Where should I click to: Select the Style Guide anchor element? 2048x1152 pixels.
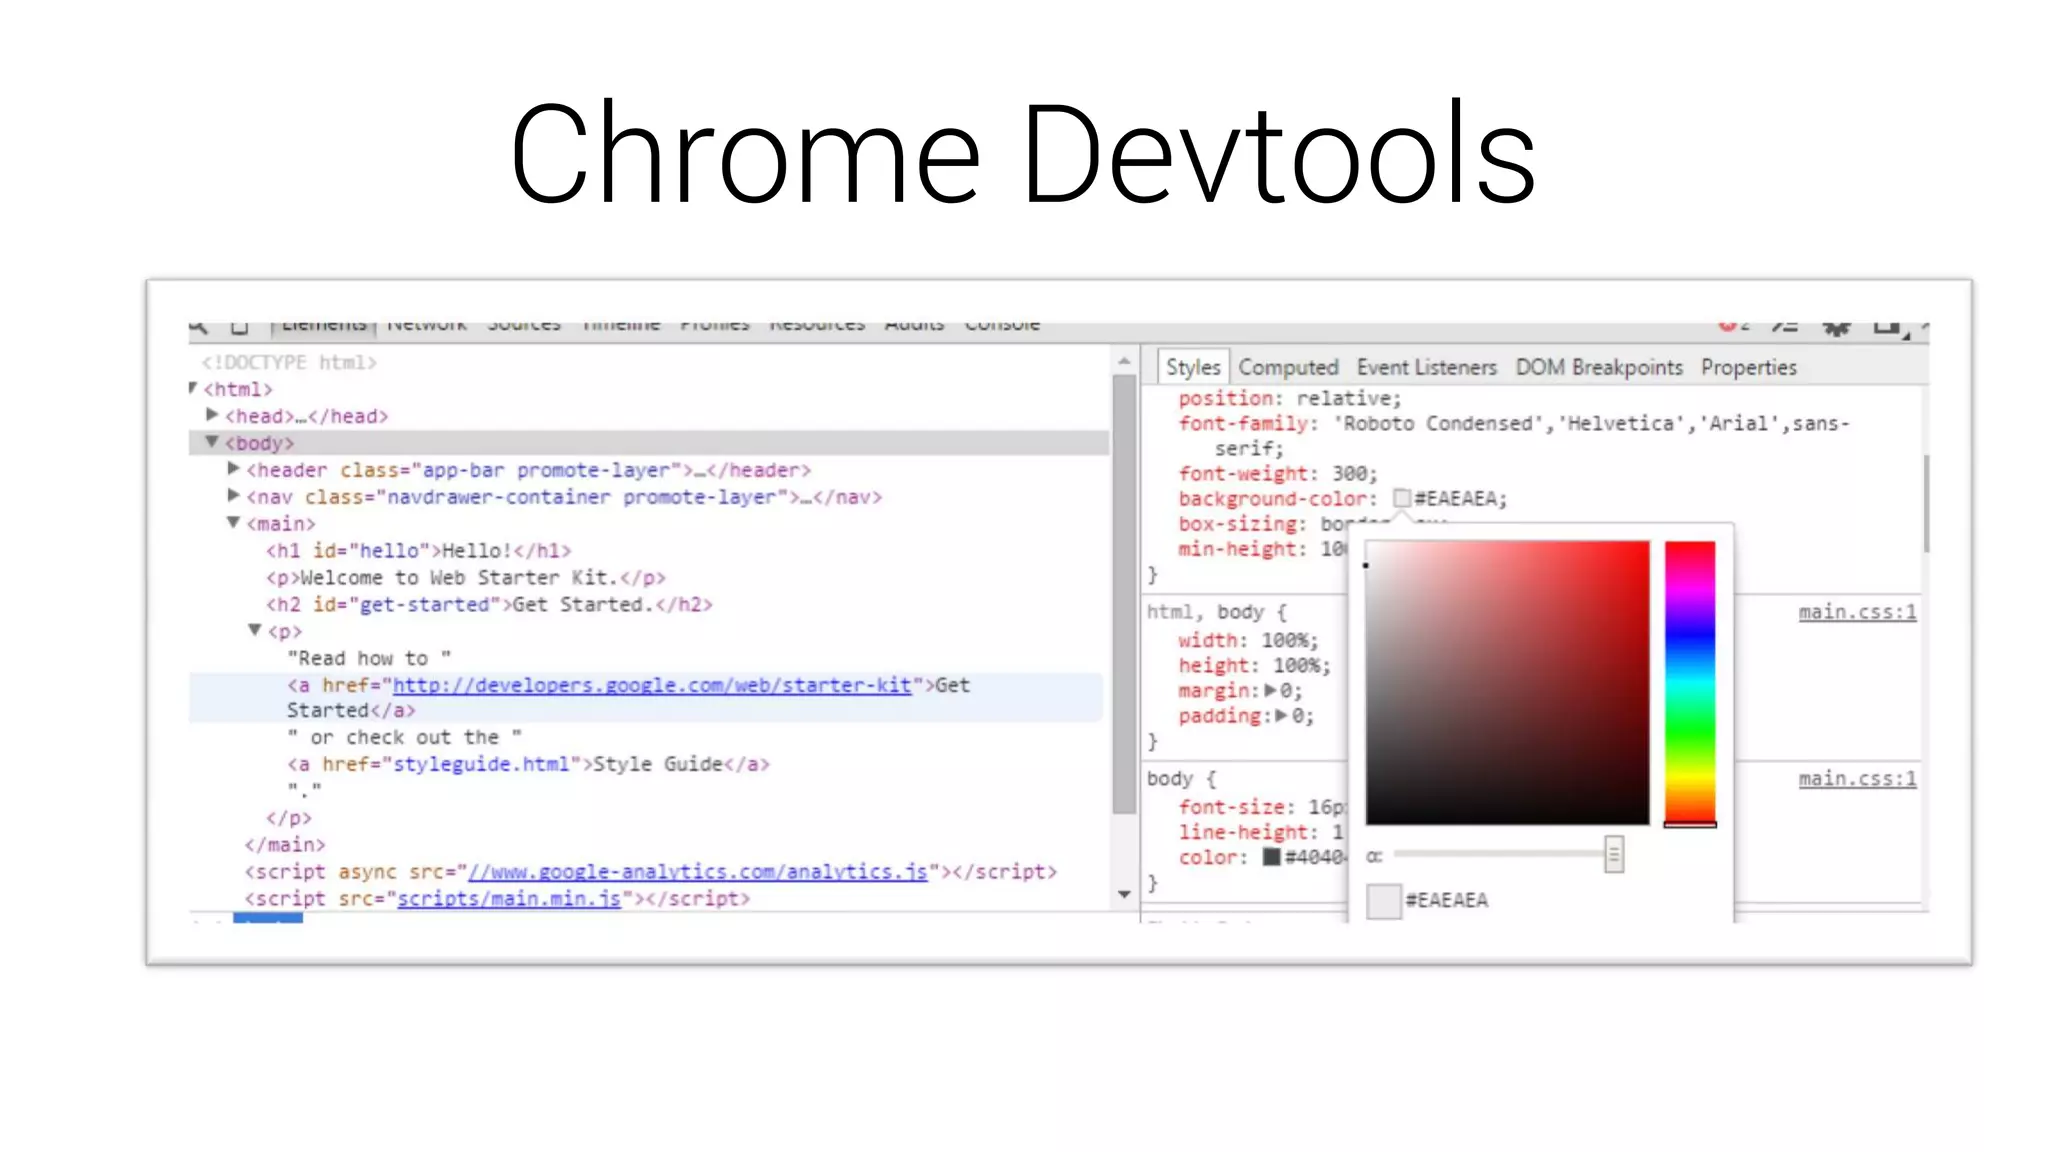pyautogui.click(x=529, y=764)
